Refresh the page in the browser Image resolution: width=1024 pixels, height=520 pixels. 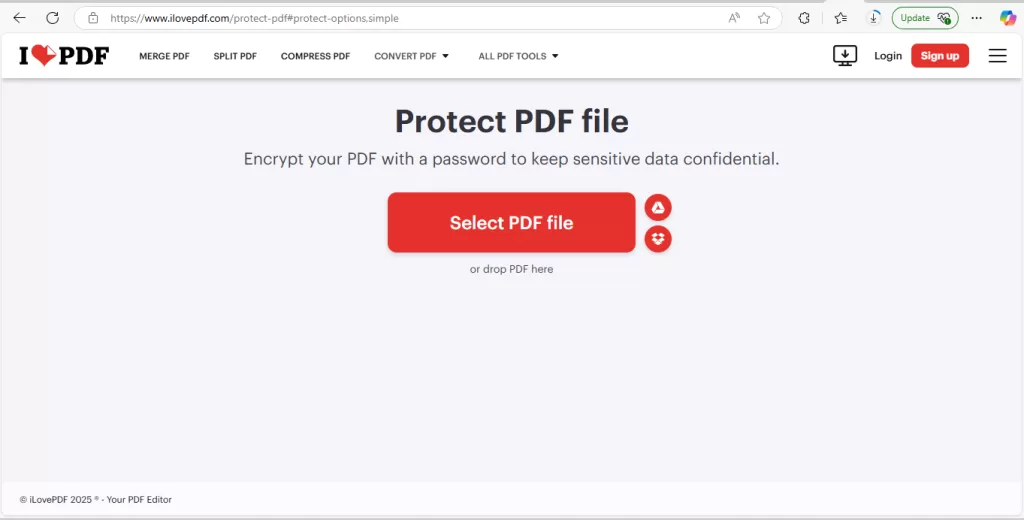coord(53,18)
